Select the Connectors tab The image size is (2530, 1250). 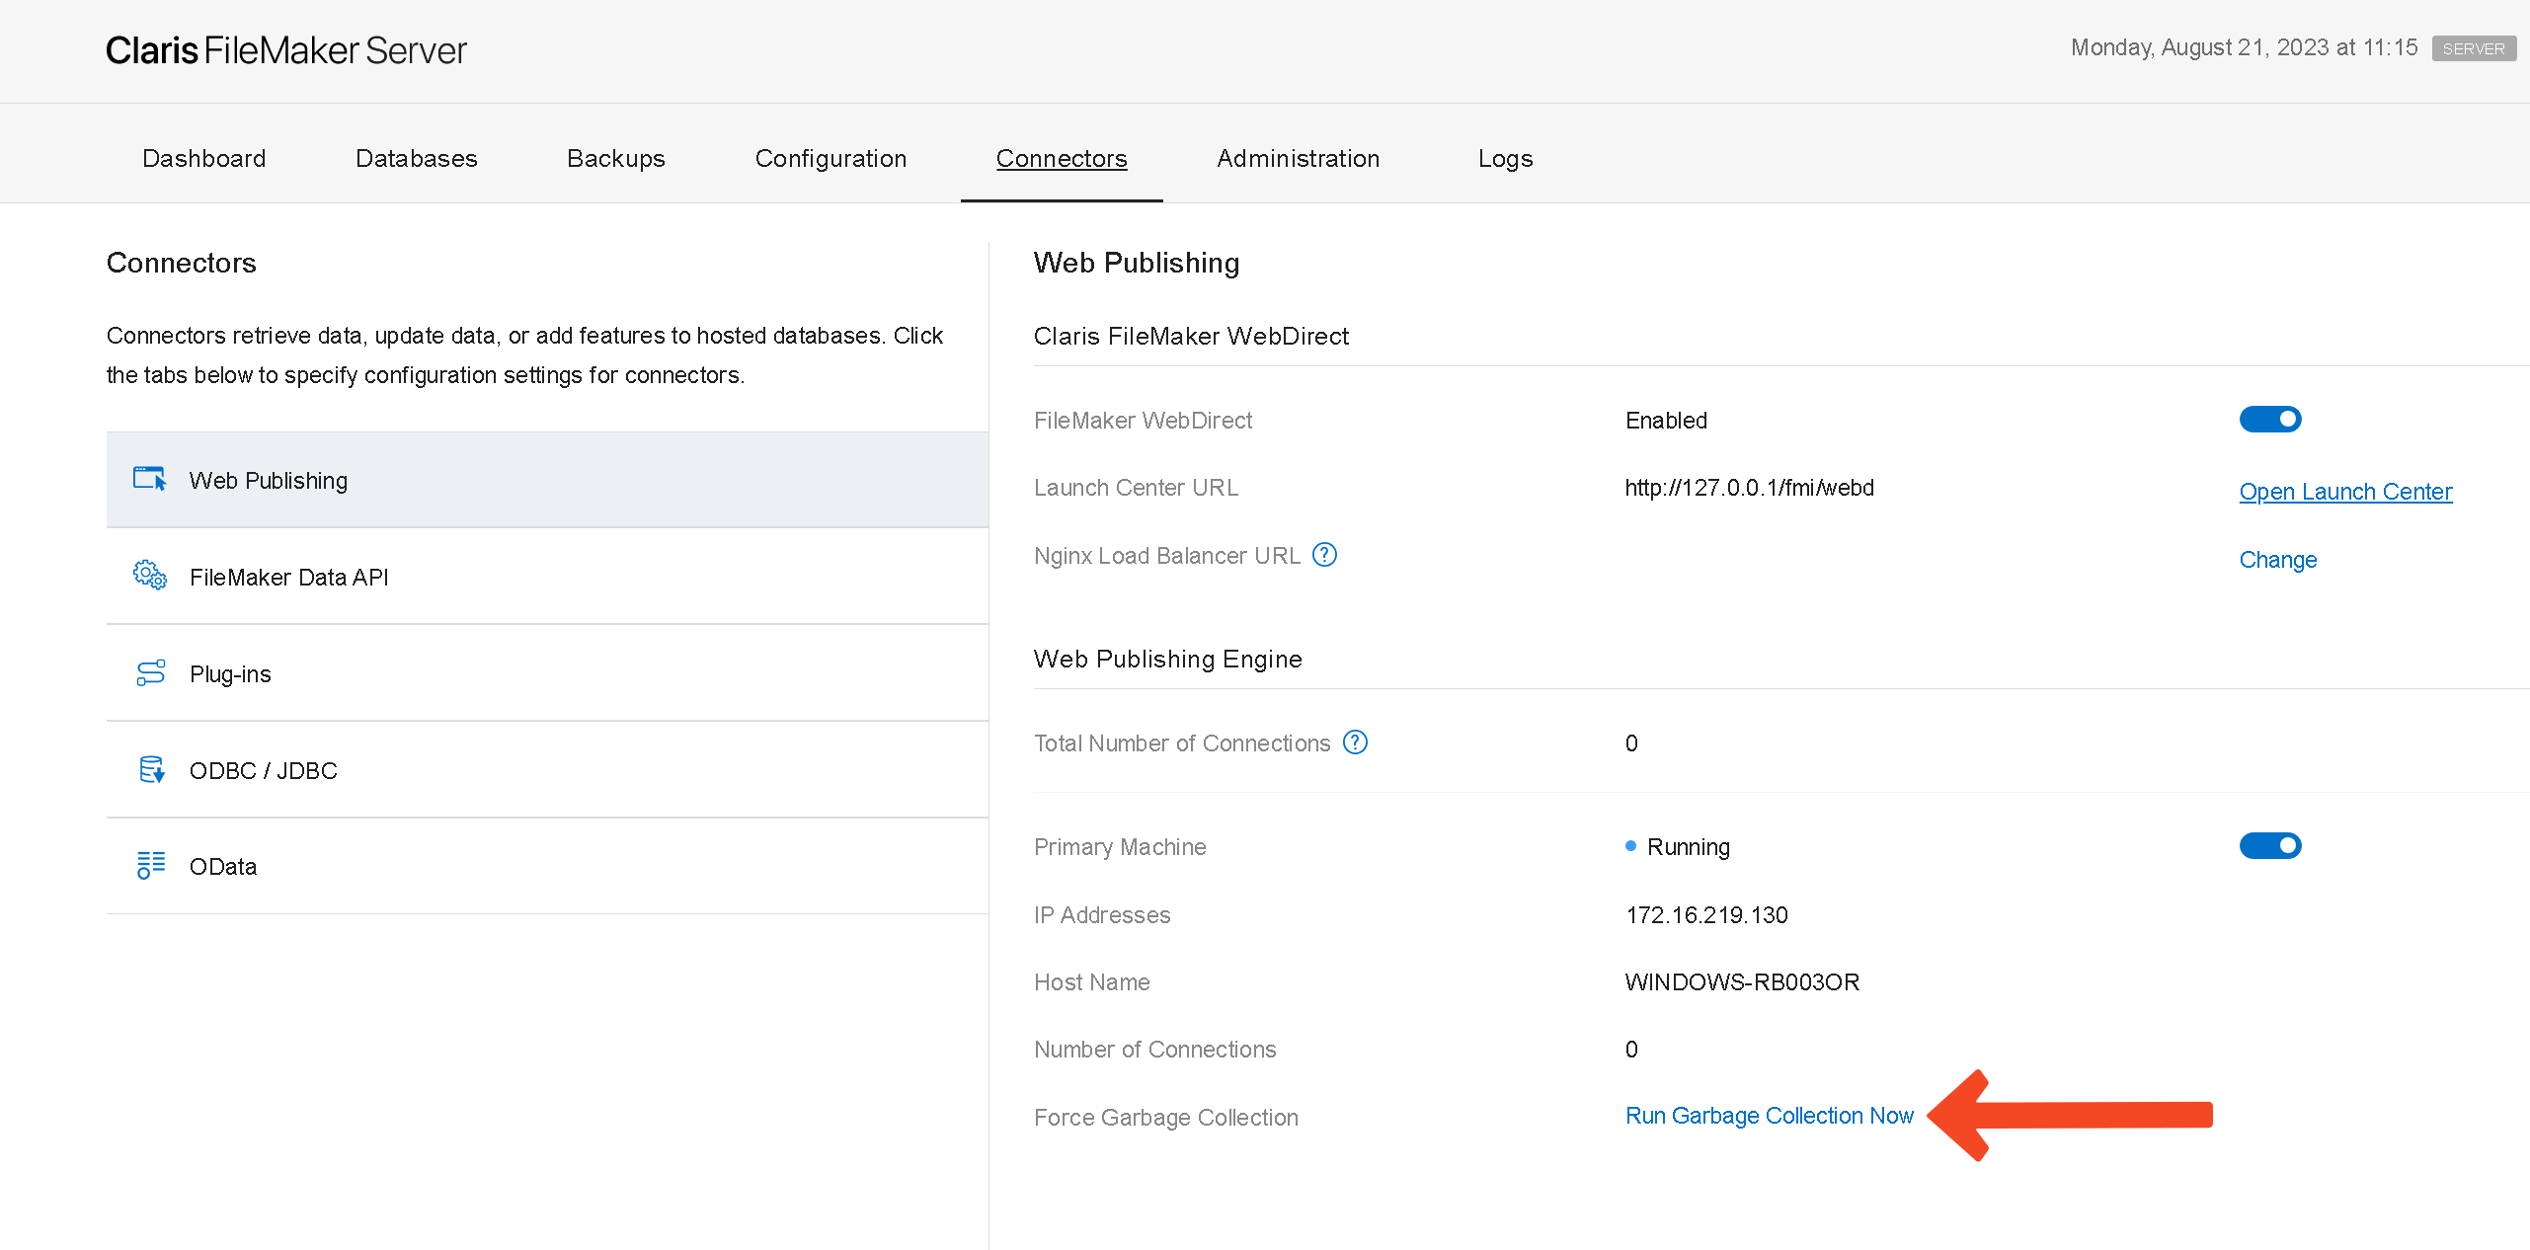click(1061, 158)
